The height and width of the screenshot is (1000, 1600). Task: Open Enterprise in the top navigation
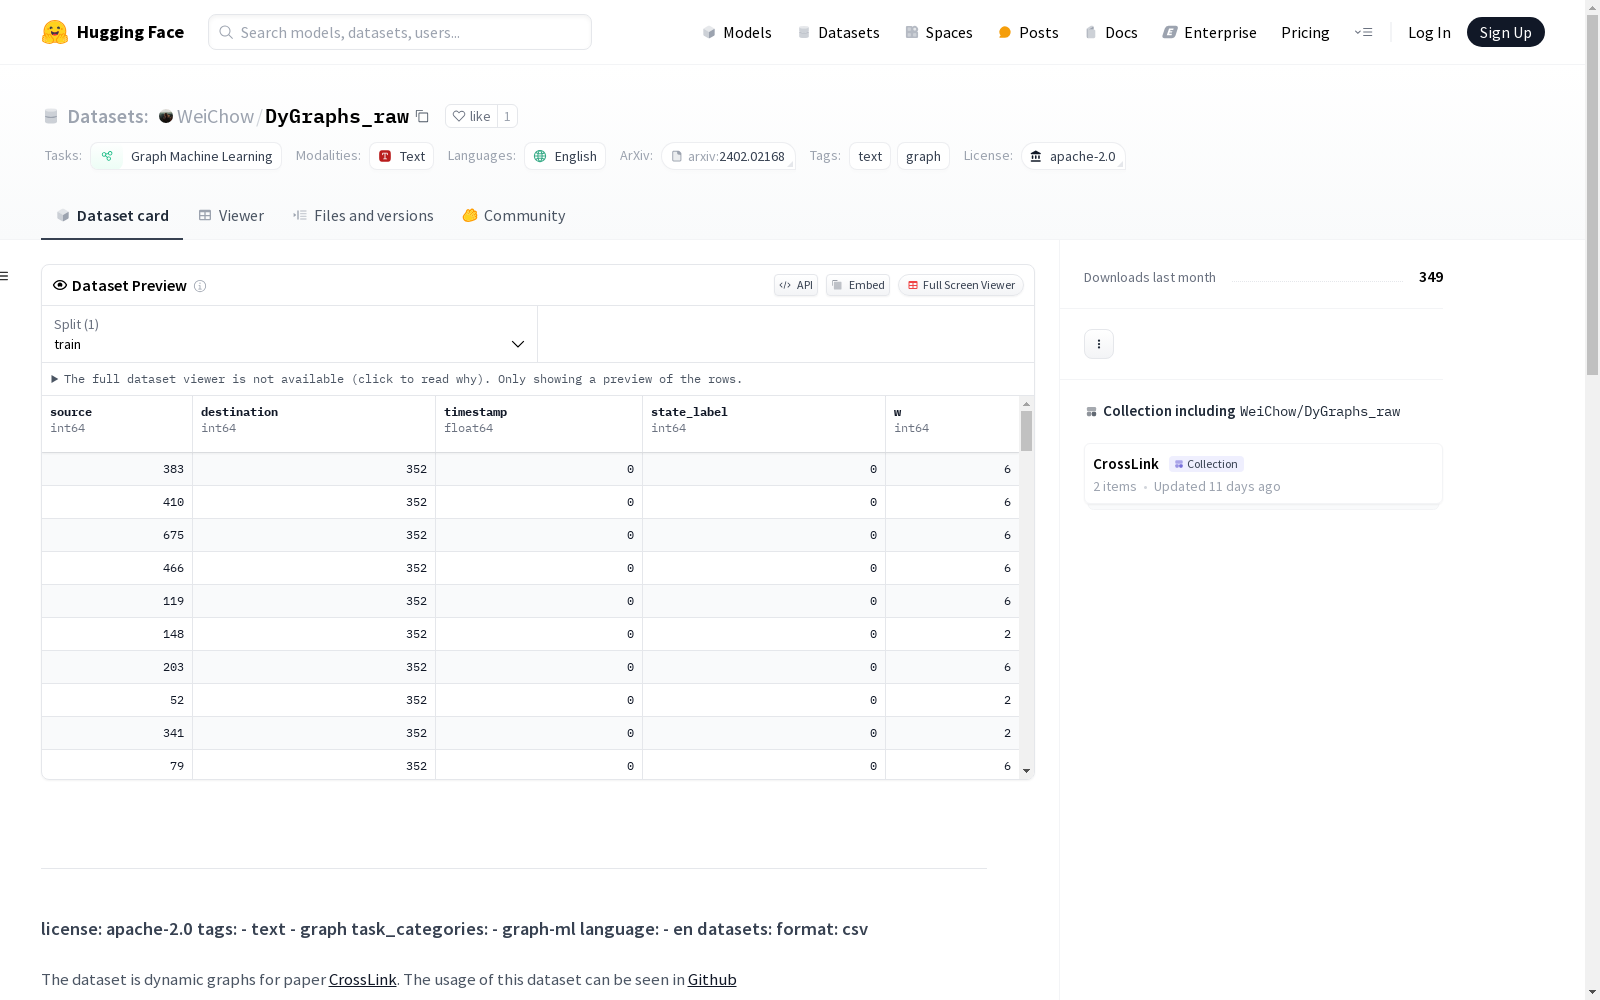click(x=1209, y=32)
